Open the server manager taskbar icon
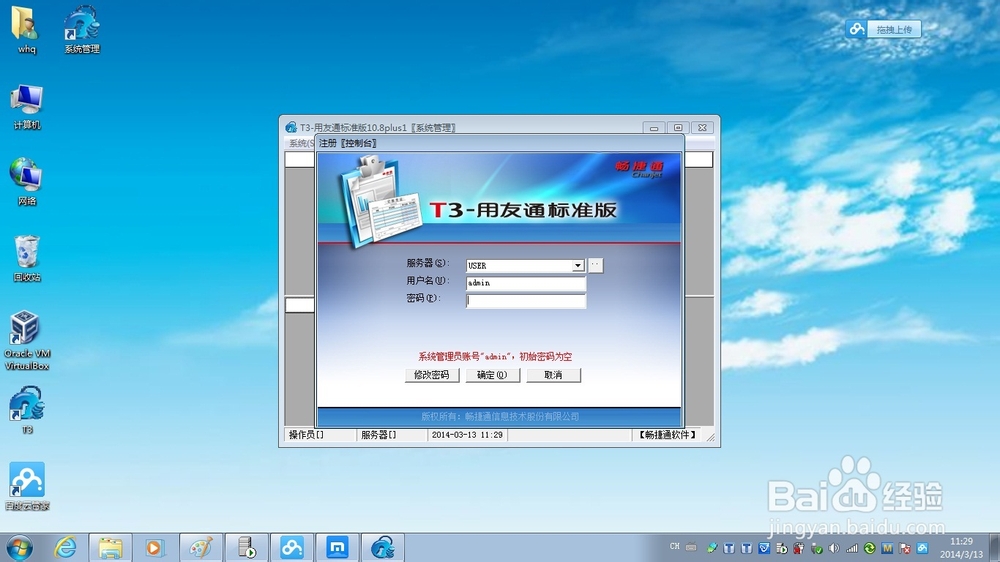Screen dimensions: 1000x562 (247, 548)
